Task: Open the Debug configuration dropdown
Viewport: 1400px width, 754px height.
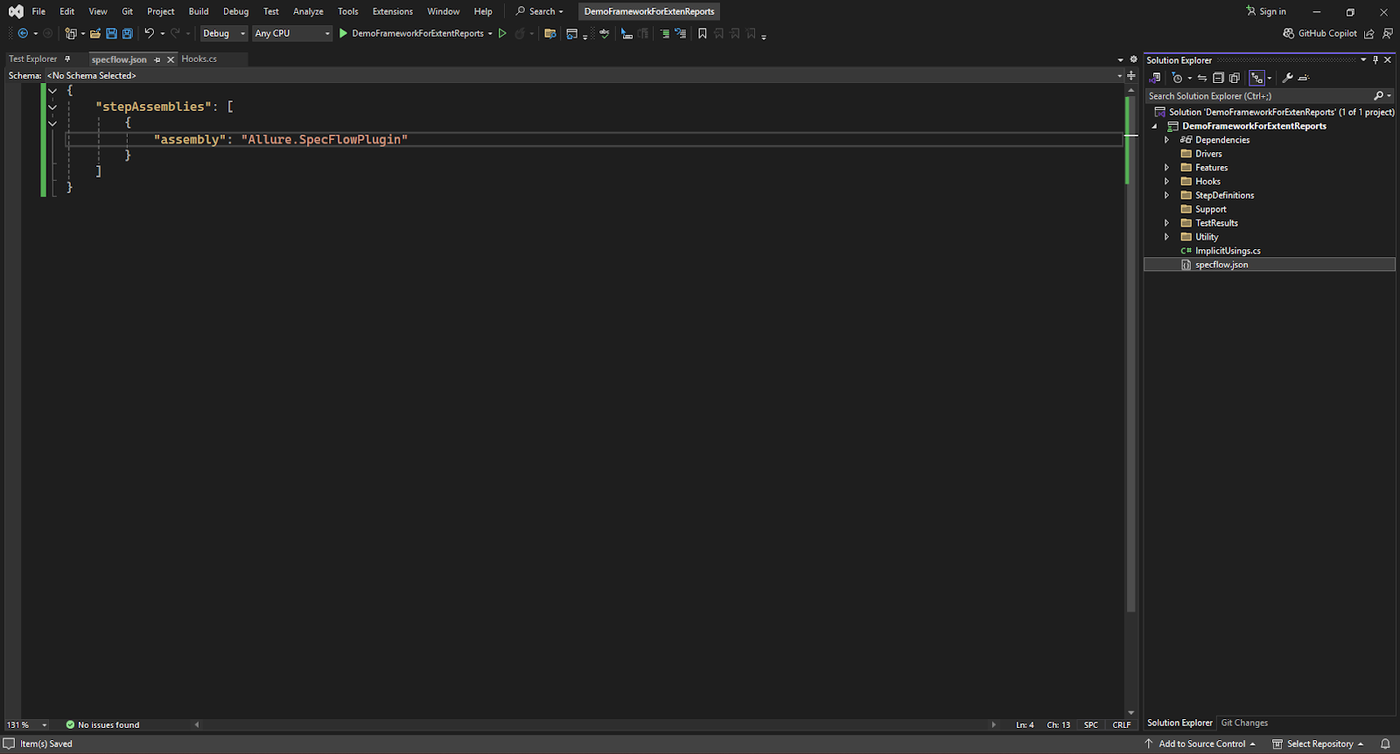Action: (x=224, y=33)
